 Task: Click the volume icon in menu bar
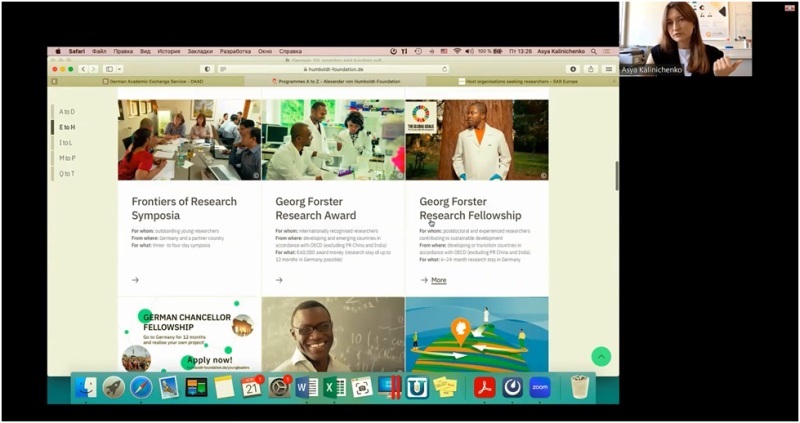pos(469,51)
